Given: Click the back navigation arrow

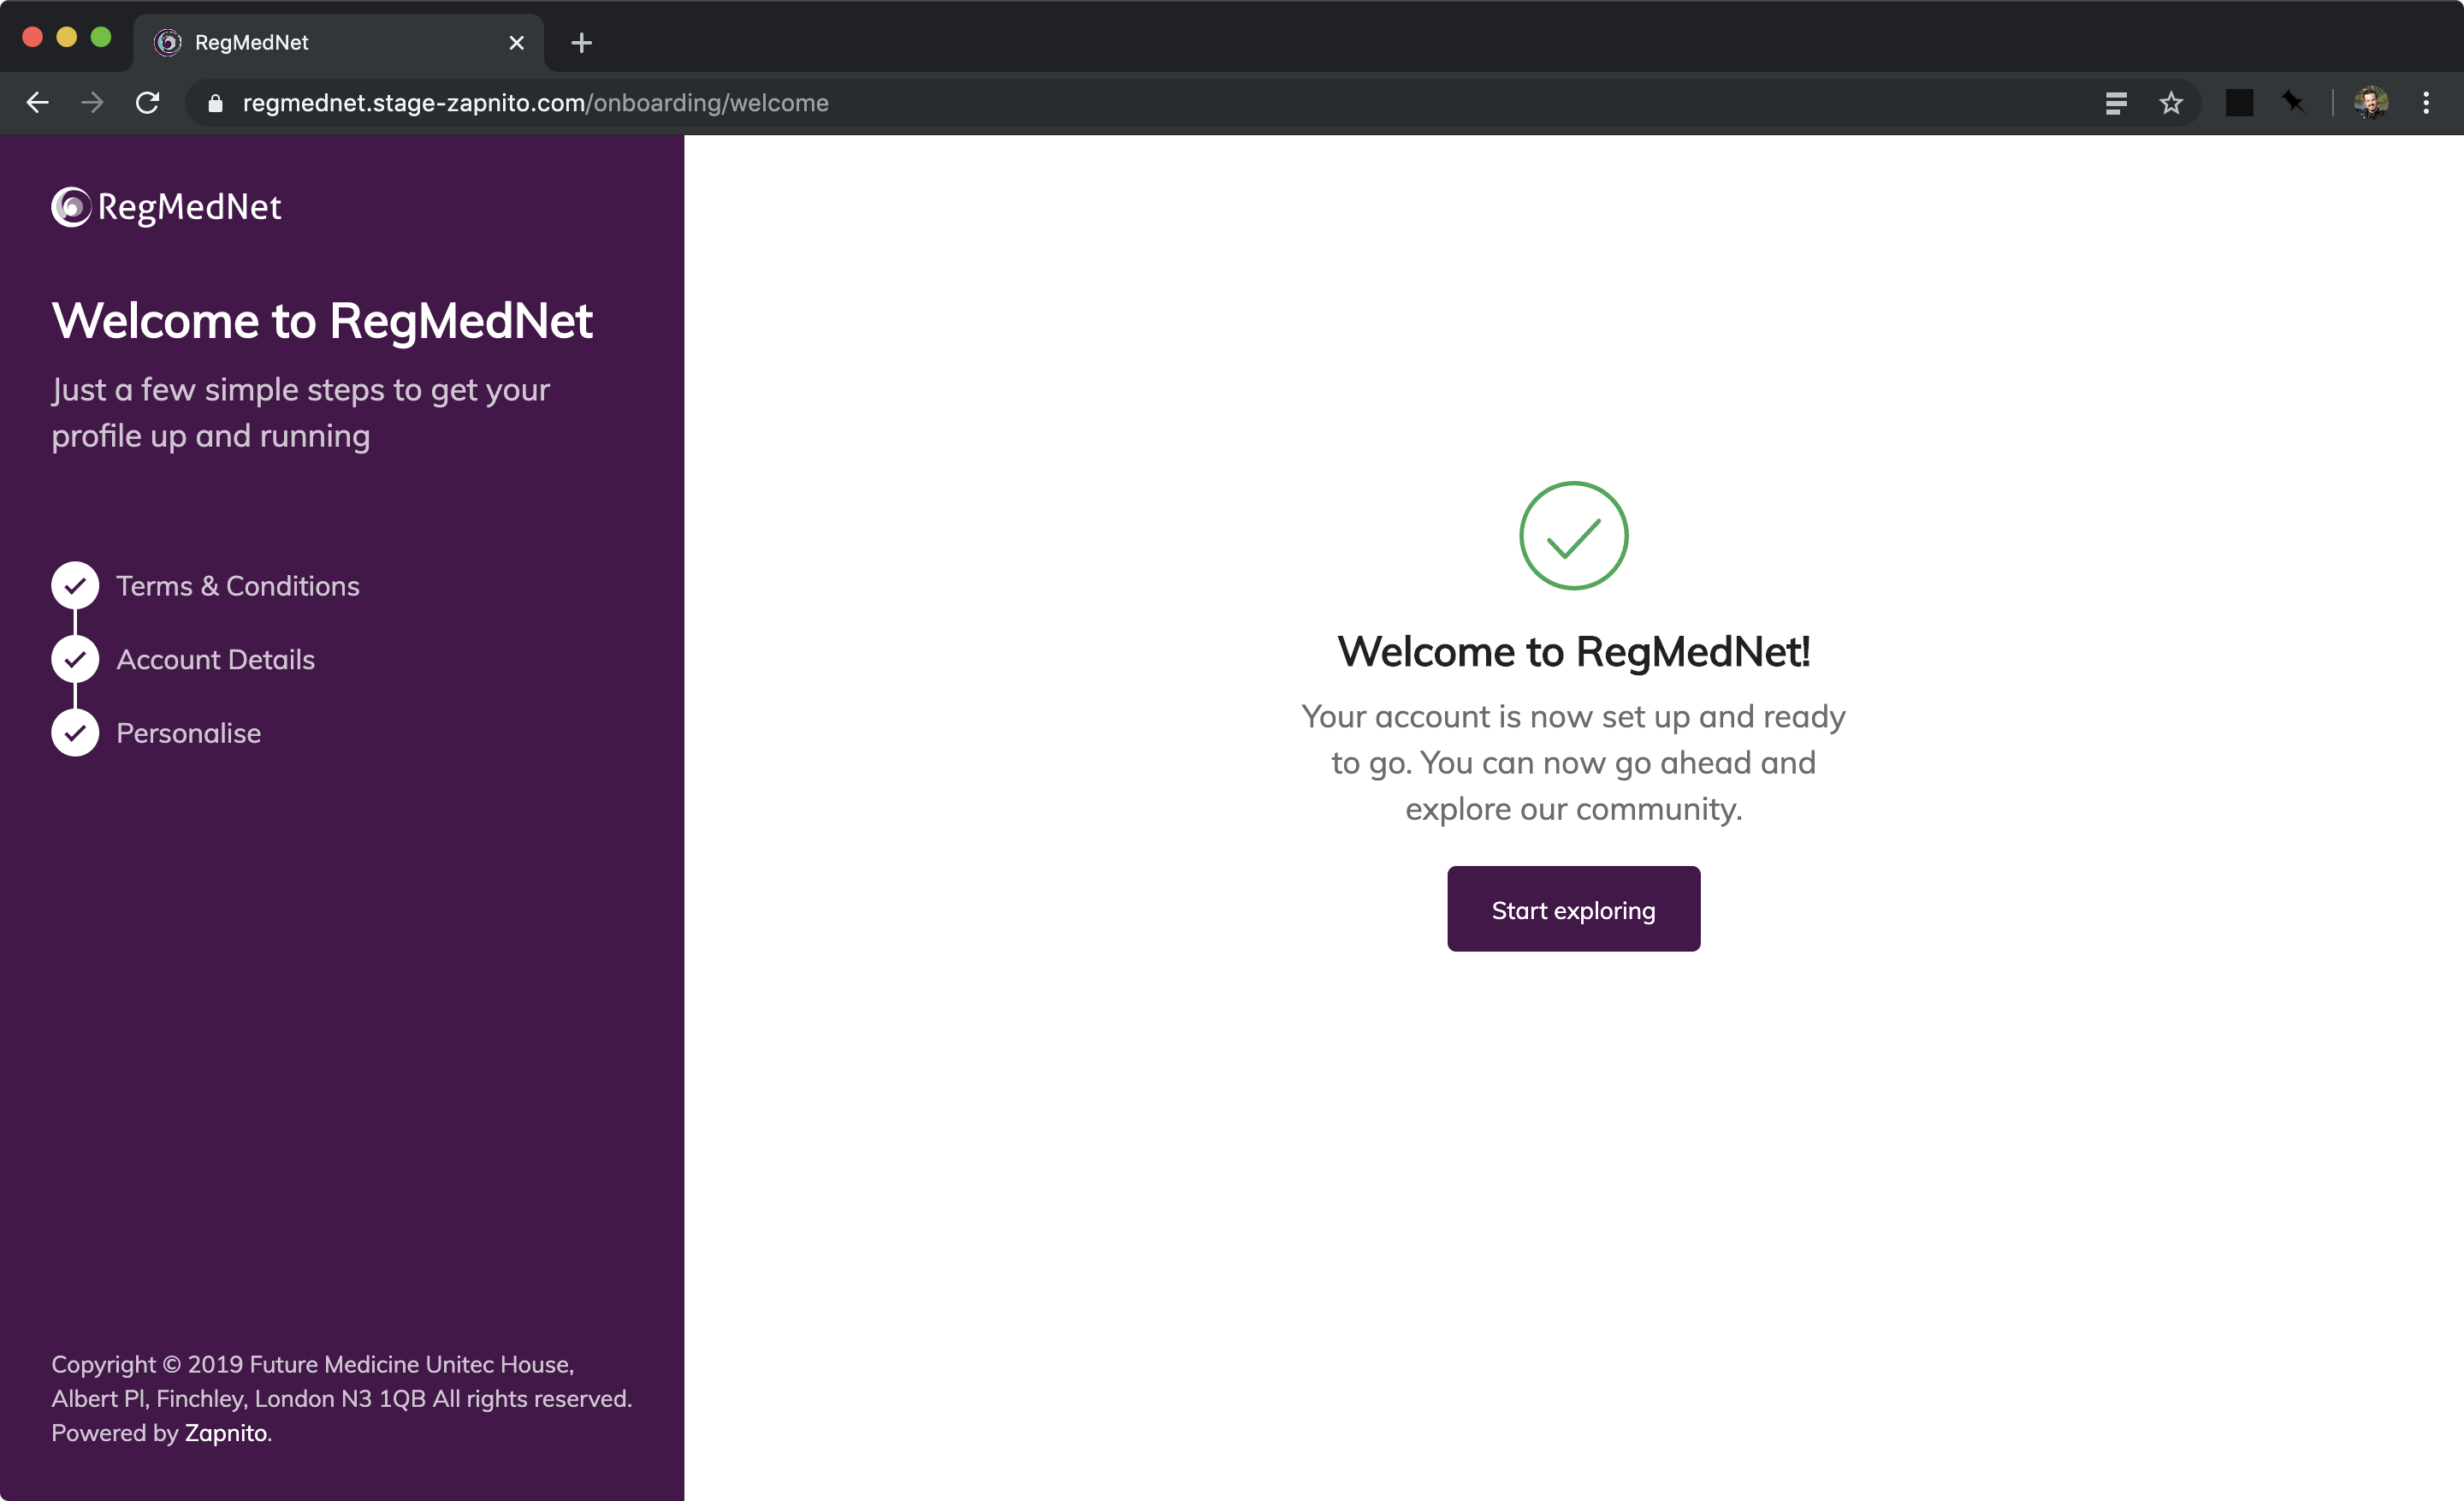Looking at the screenshot, I should click(x=37, y=102).
